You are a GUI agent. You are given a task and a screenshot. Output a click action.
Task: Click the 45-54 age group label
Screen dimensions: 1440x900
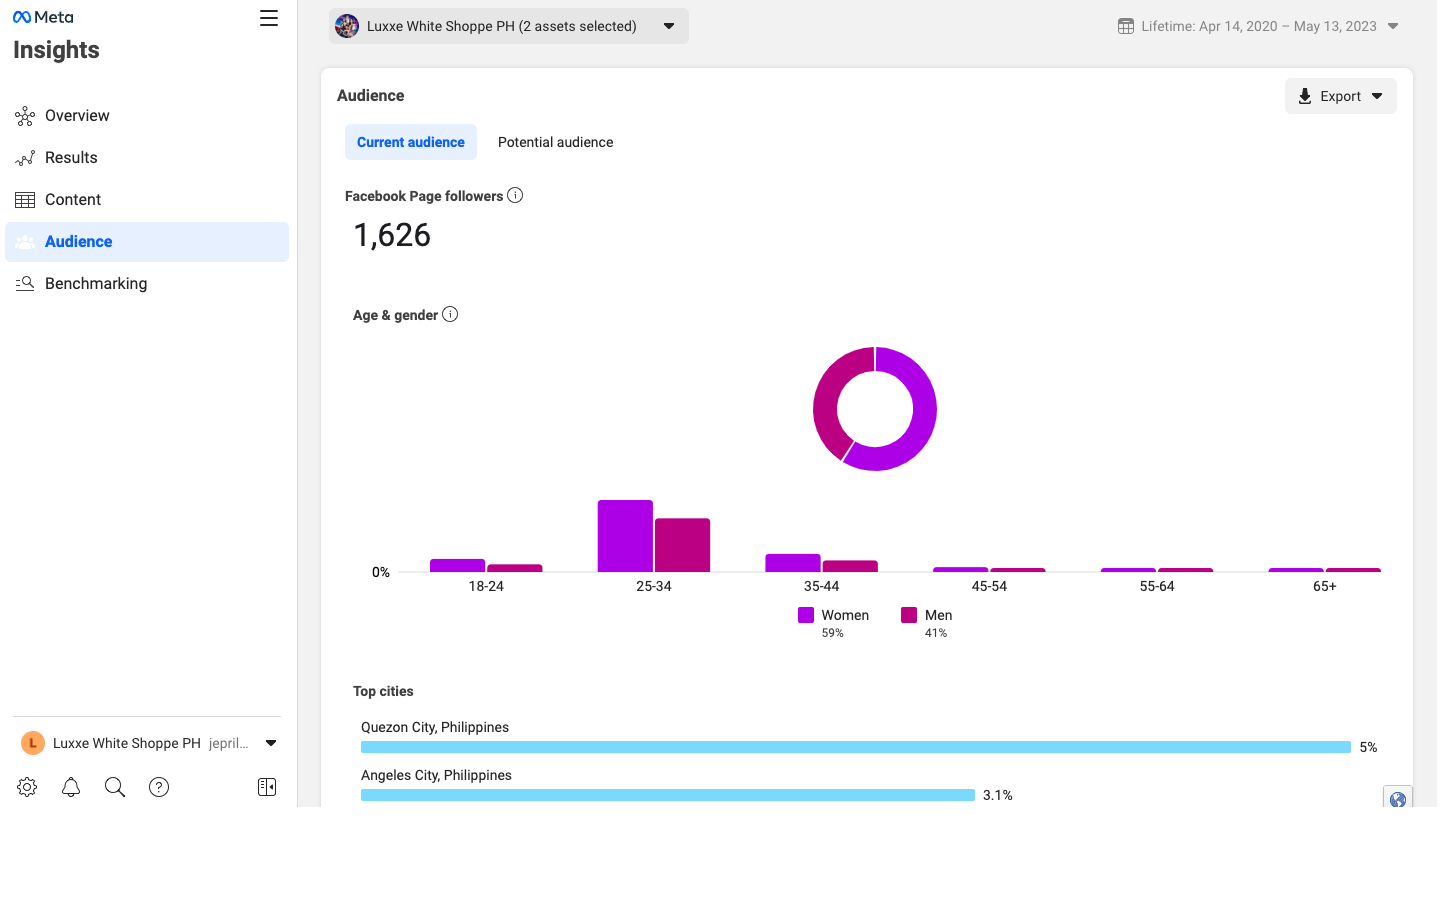[989, 586]
